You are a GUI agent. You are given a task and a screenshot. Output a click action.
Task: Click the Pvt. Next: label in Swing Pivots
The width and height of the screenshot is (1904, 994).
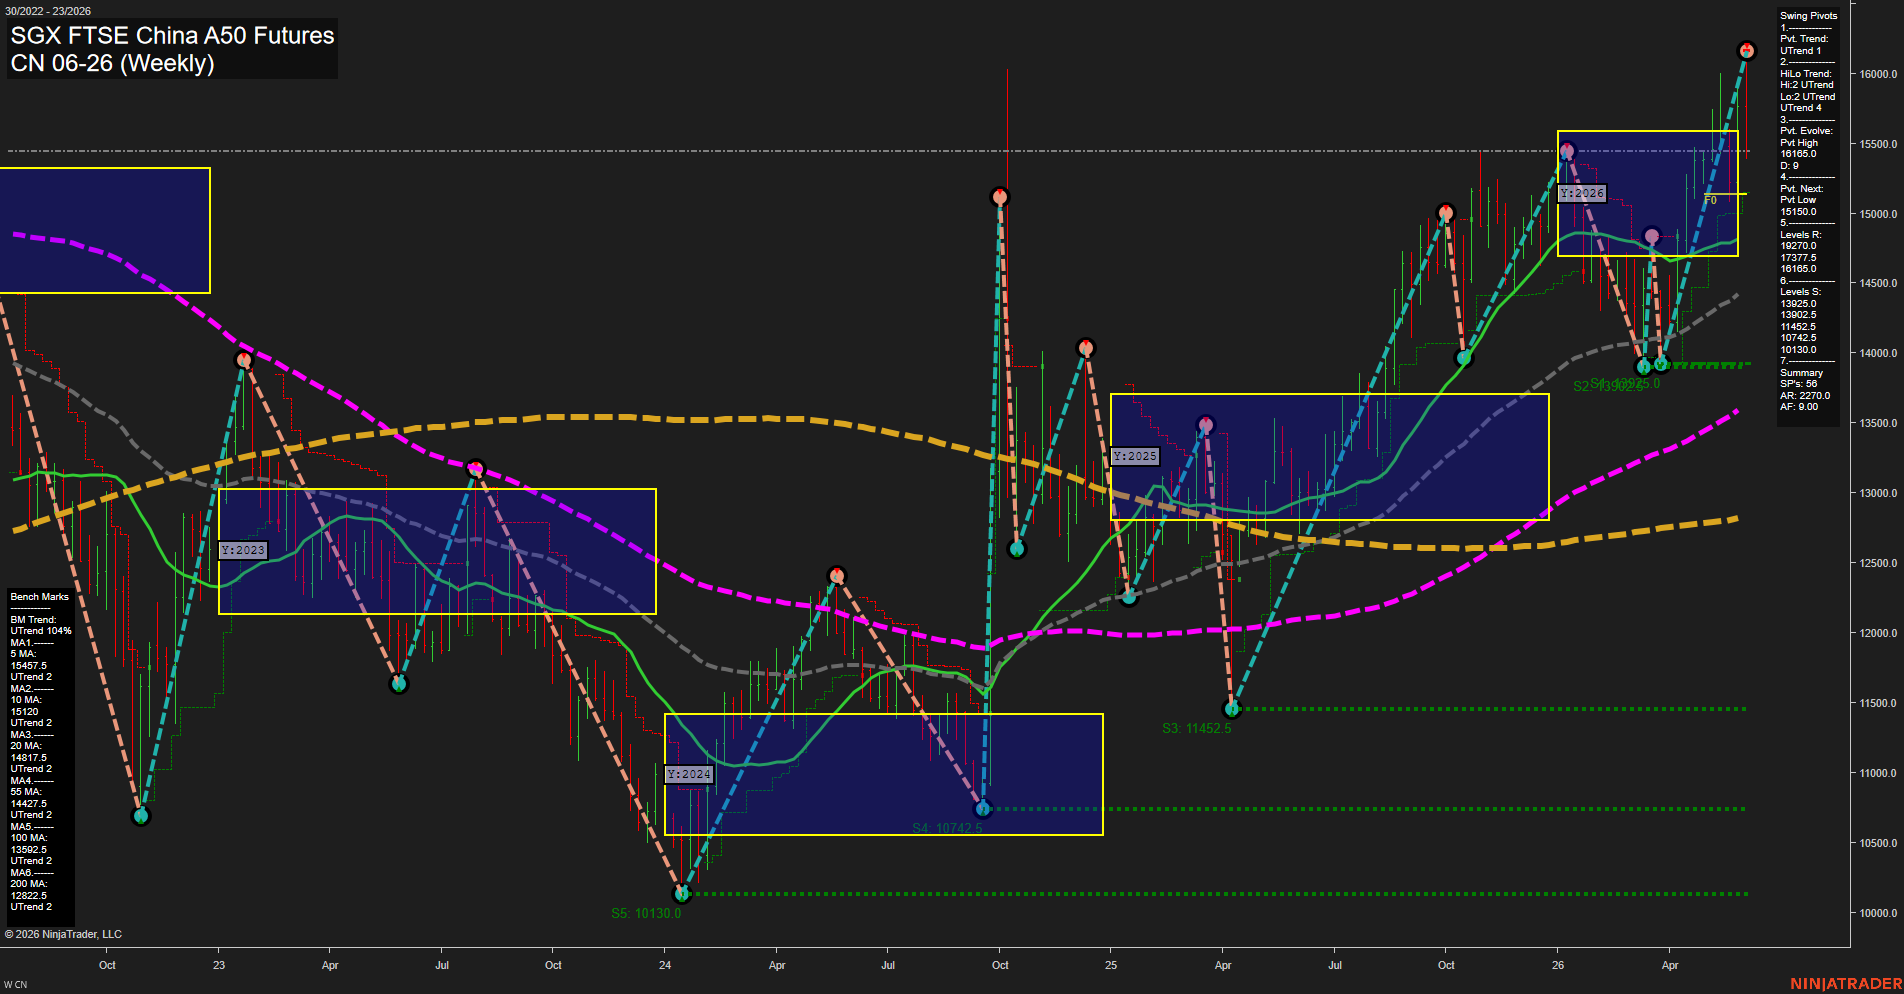(1802, 189)
